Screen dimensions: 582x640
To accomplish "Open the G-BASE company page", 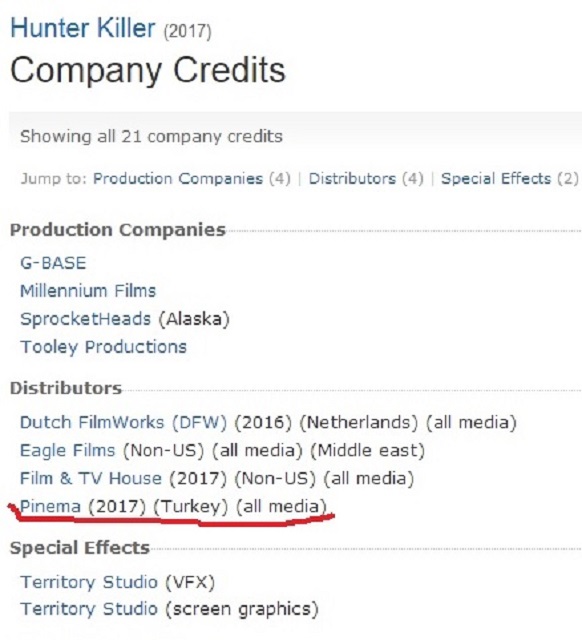I will click(x=53, y=263).
